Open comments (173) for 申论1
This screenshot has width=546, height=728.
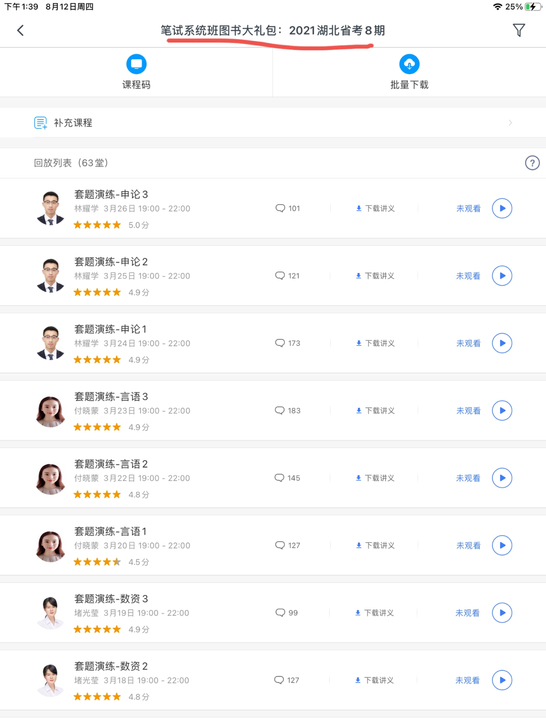(287, 343)
